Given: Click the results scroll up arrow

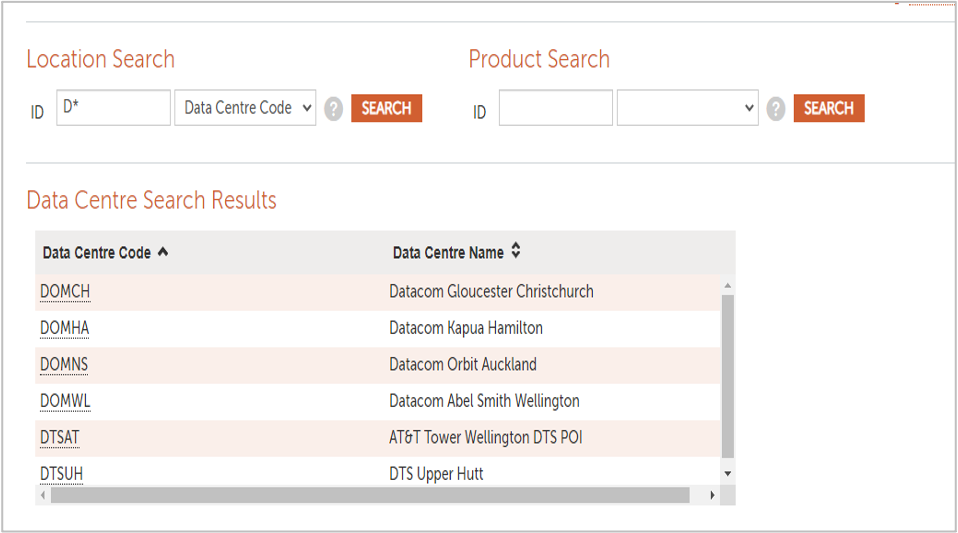Looking at the screenshot, I should (x=727, y=285).
